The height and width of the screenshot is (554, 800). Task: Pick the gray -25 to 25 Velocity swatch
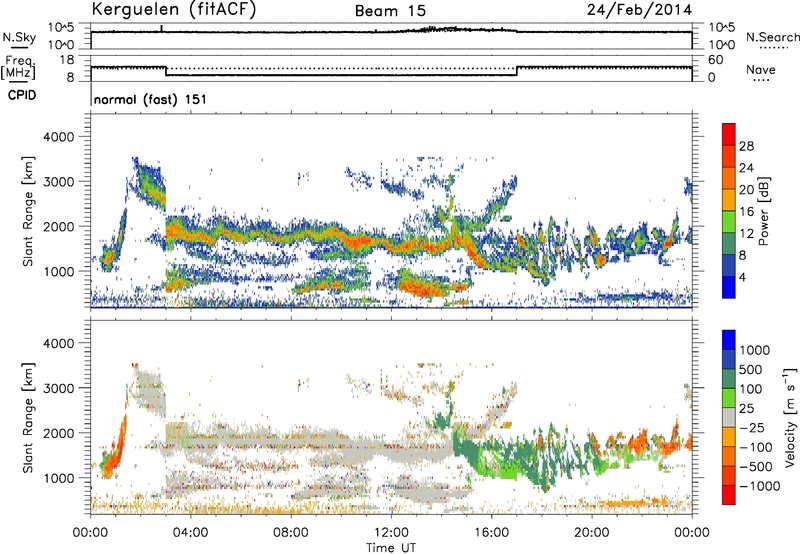(729, 417)
